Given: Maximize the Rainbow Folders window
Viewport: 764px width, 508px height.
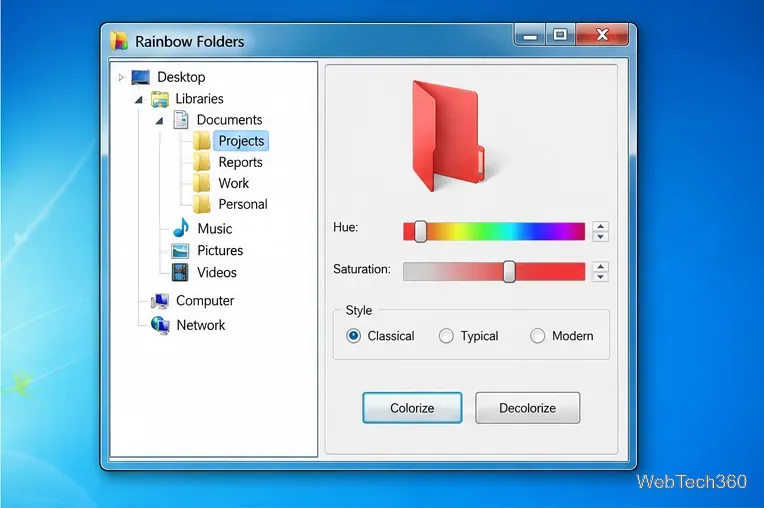Looking at the screenshot, I should (x=560, y=35).
